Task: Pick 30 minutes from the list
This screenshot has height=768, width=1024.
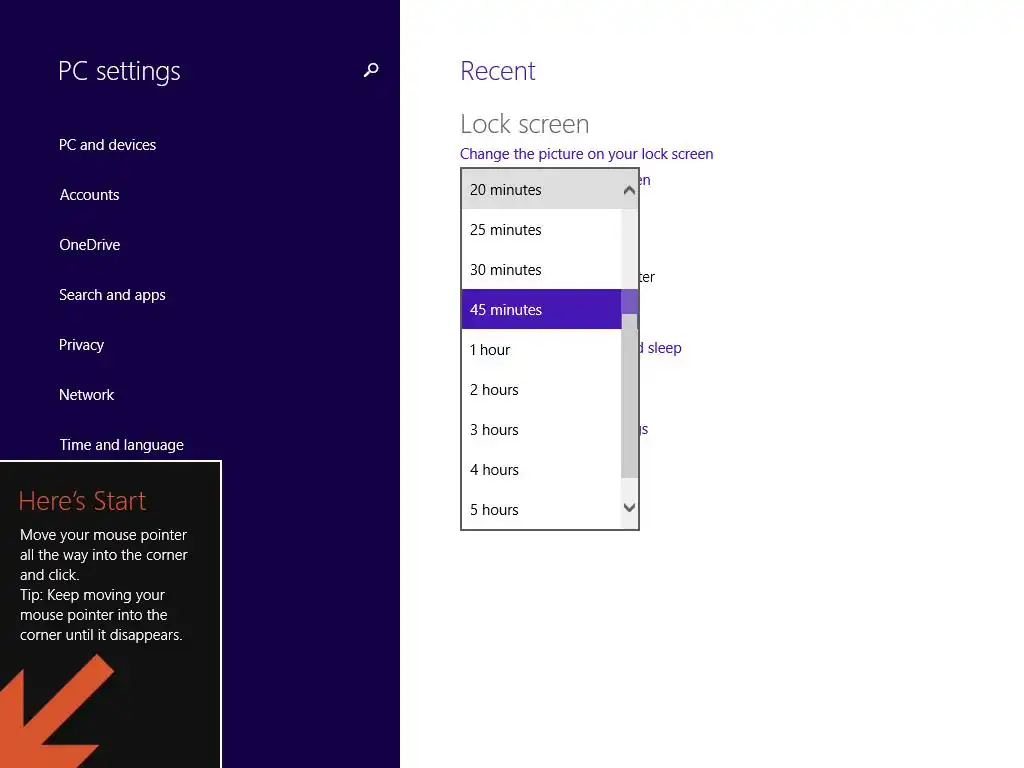Action: click(541, 270)
